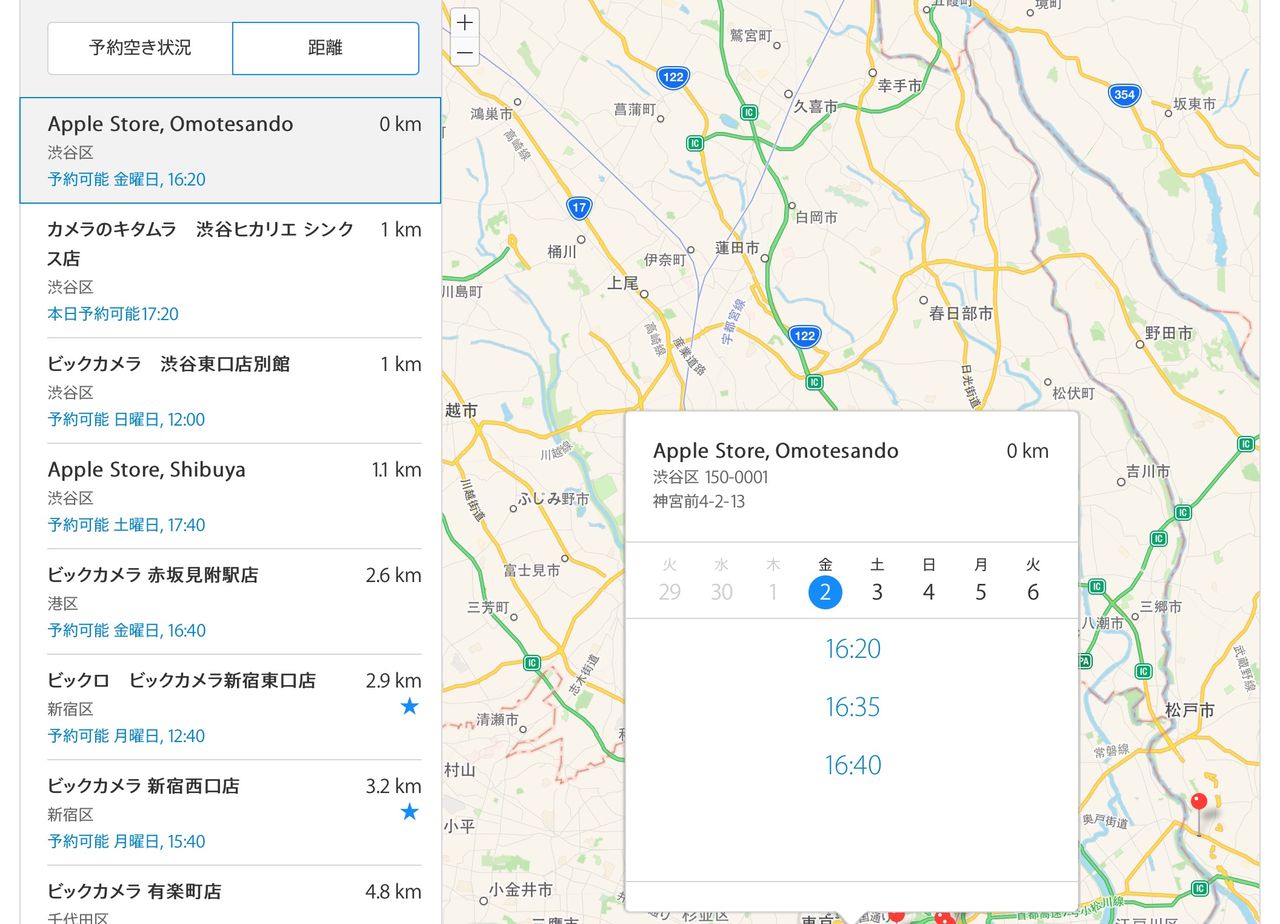Select ビックカメラ 赤坂見附駅店 in the list
The image size is (1280, 924).
[x=230, y=602]
